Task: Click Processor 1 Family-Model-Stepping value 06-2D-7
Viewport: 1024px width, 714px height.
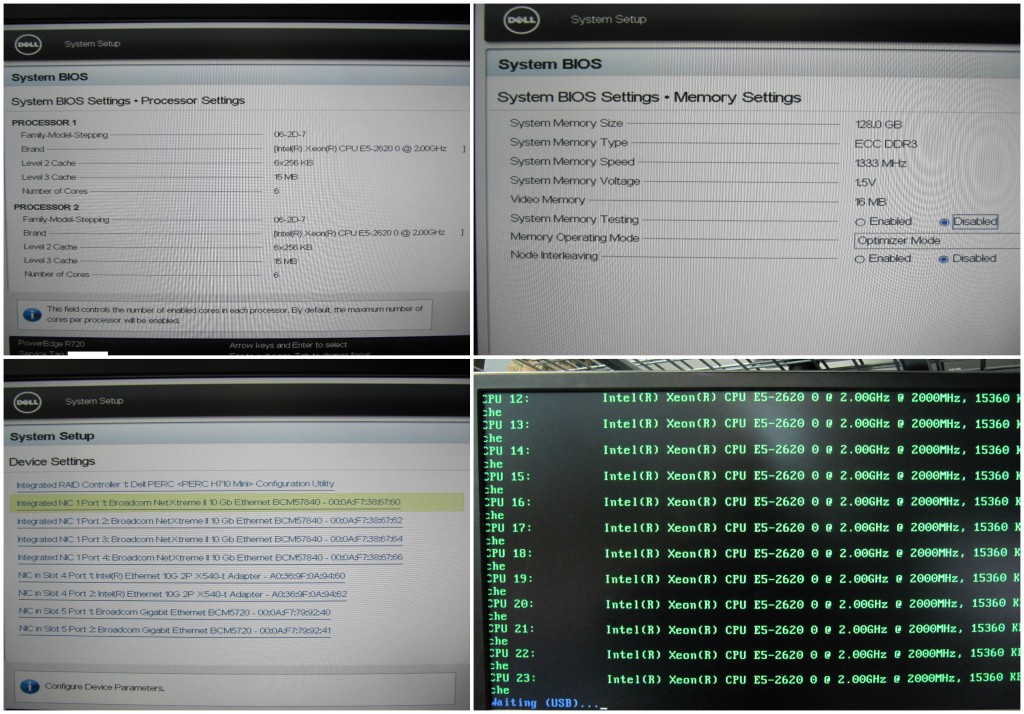Action: pos(290,134)
